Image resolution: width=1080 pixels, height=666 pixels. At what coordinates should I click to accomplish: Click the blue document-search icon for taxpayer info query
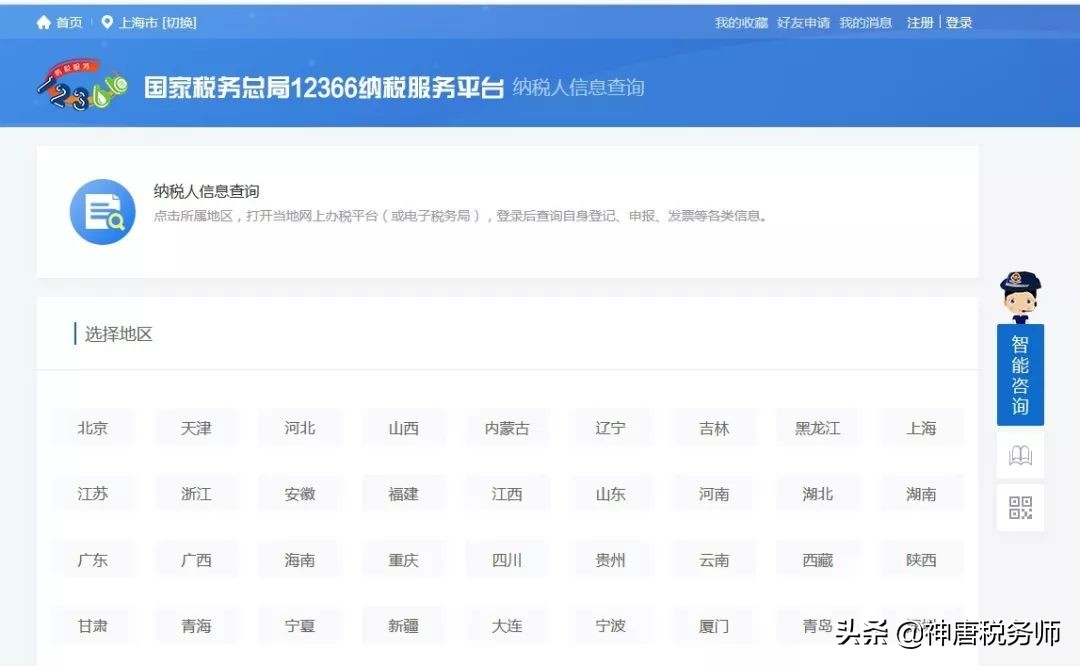point(101,211)
